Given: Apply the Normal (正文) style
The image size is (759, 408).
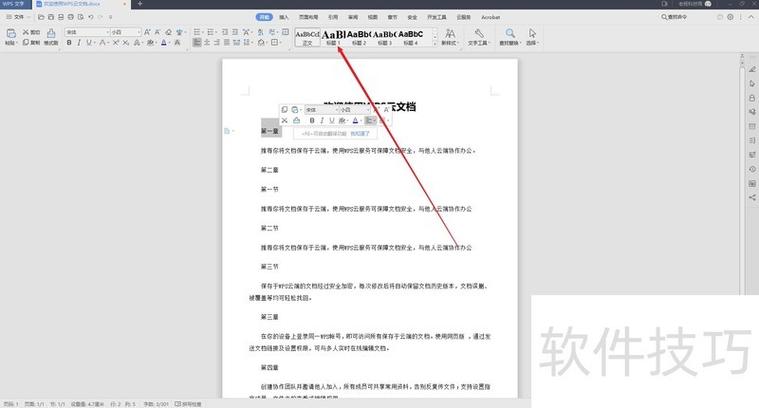Looking at the screenshot, I should 307,37.
